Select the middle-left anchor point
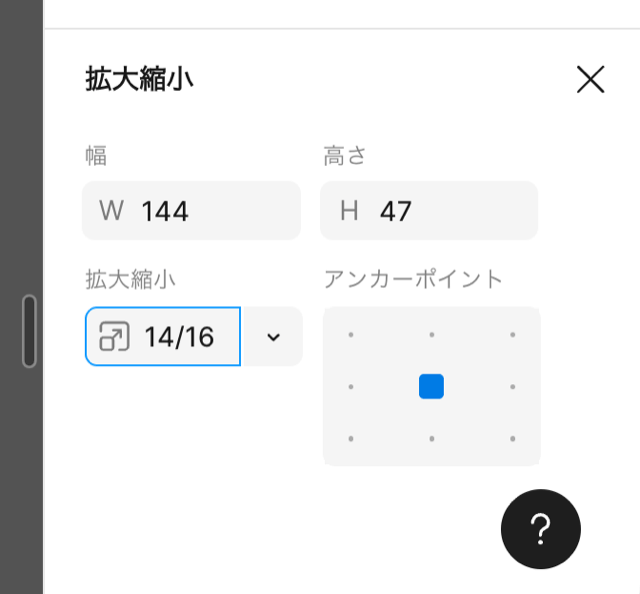Image resolution: width=640 pixels, height=594 pixels. pyautogui.click(x=351, y=386)
